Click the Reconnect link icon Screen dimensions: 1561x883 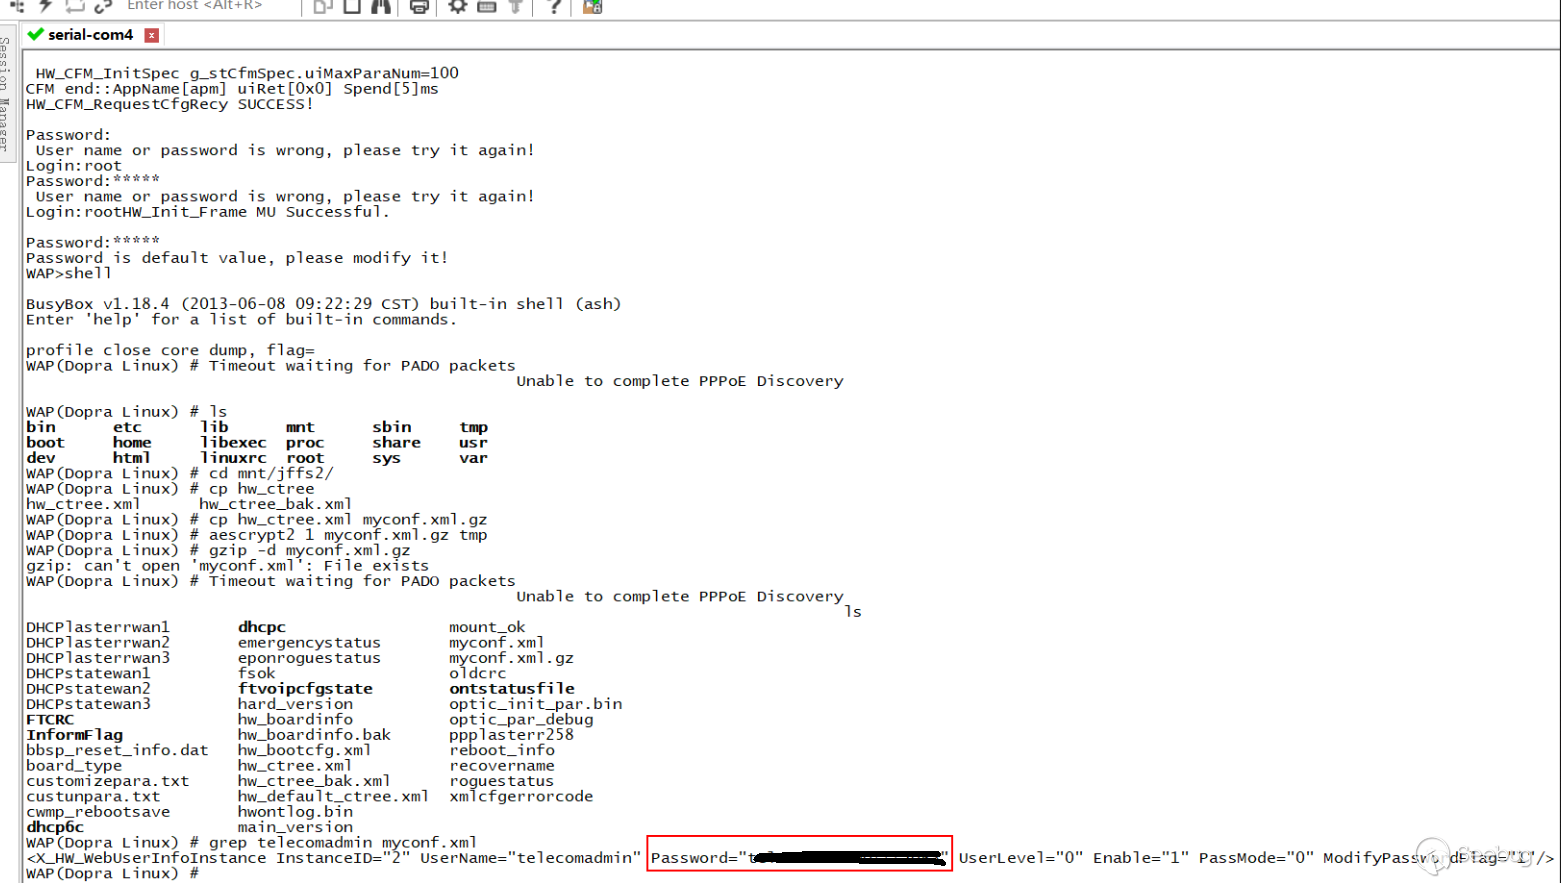point(103,6)
